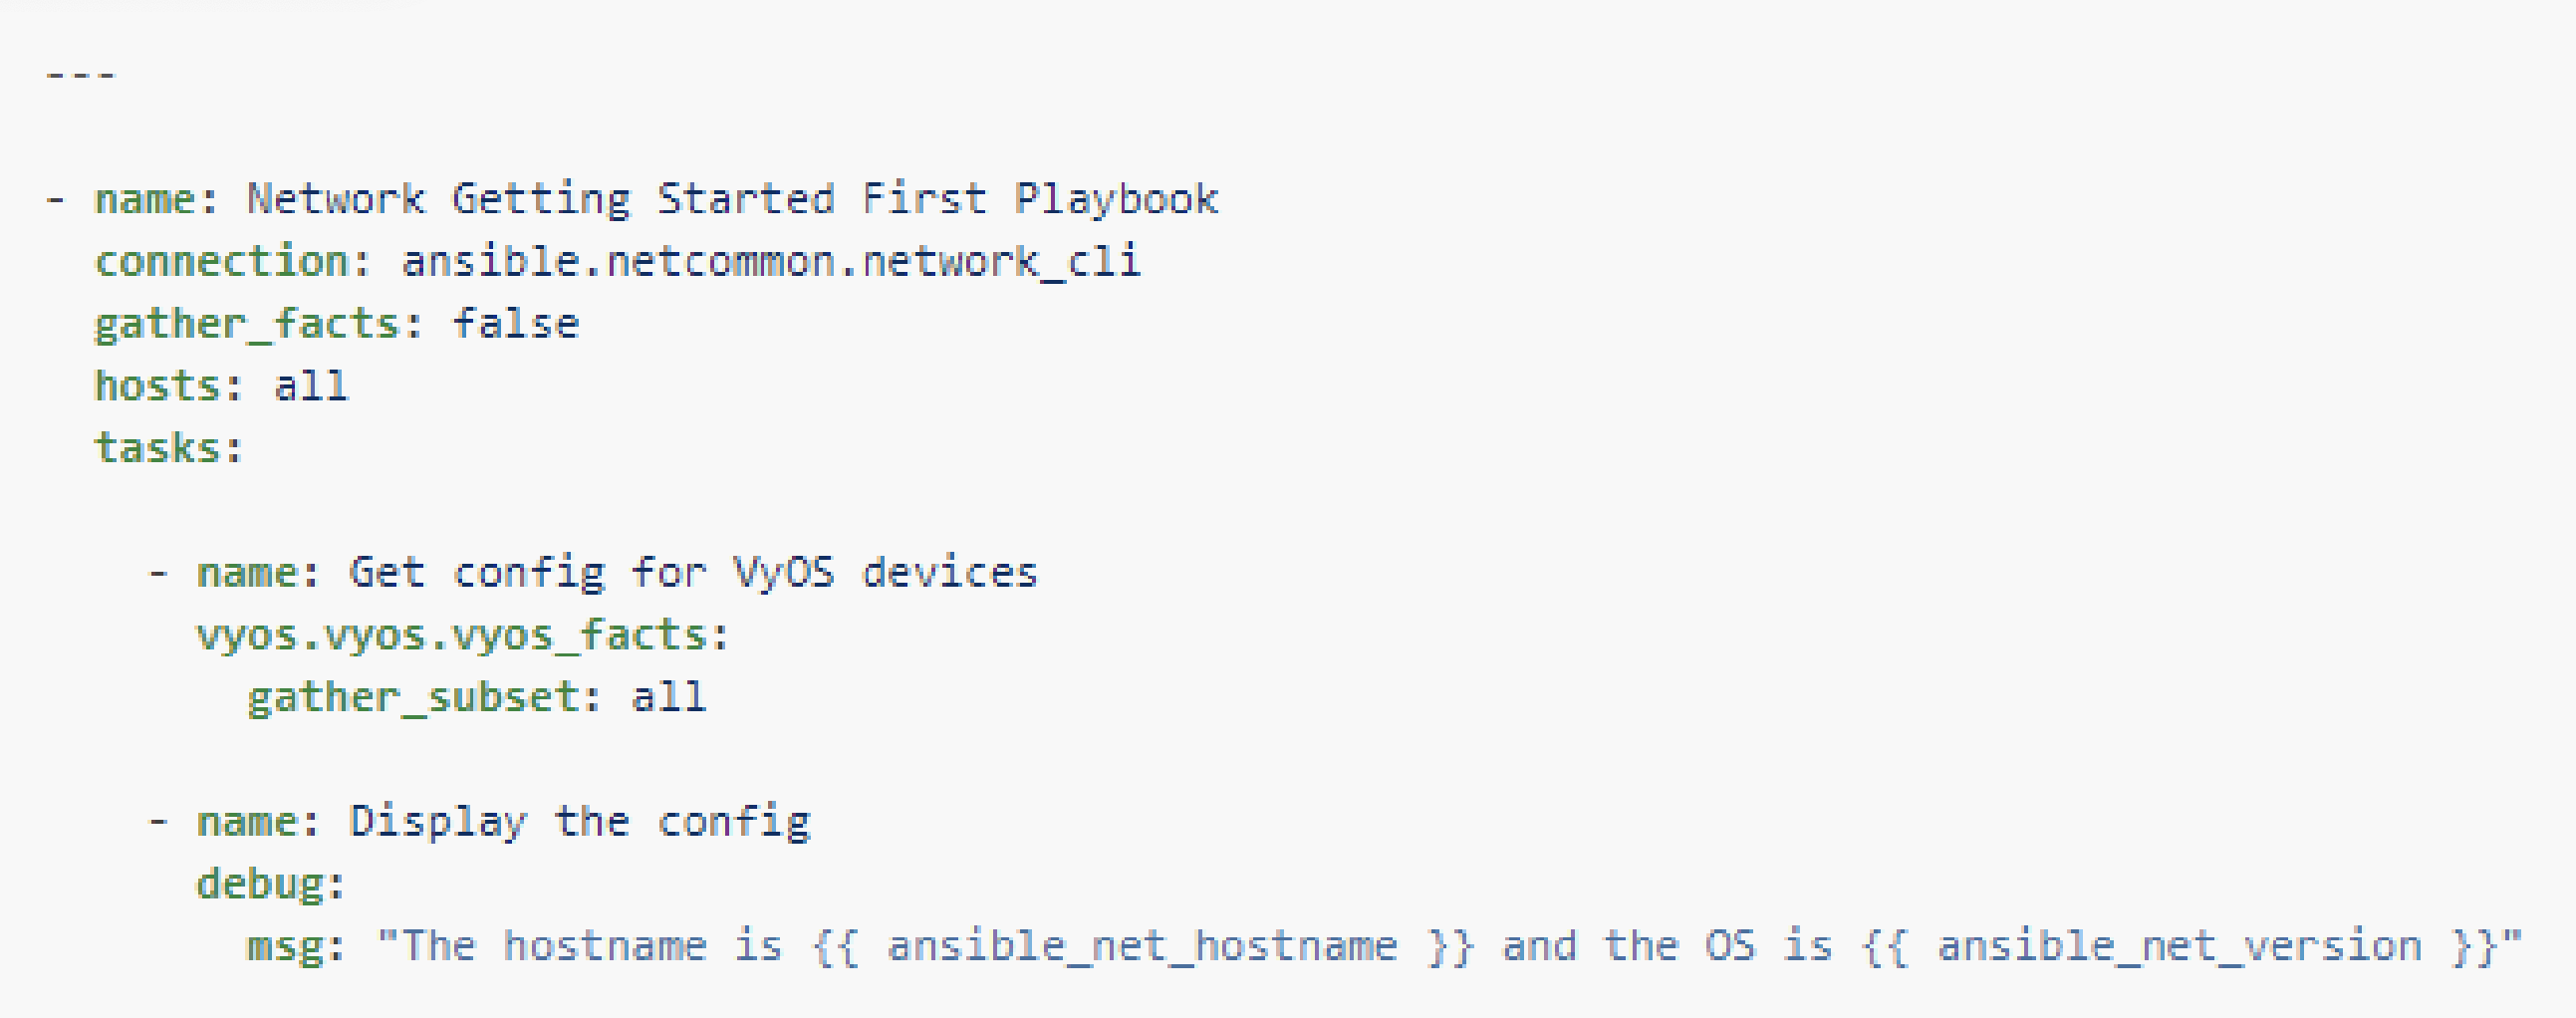Click the 'all' value after hosts
Screen dimensions: 2576x1018
pos(311,386)
